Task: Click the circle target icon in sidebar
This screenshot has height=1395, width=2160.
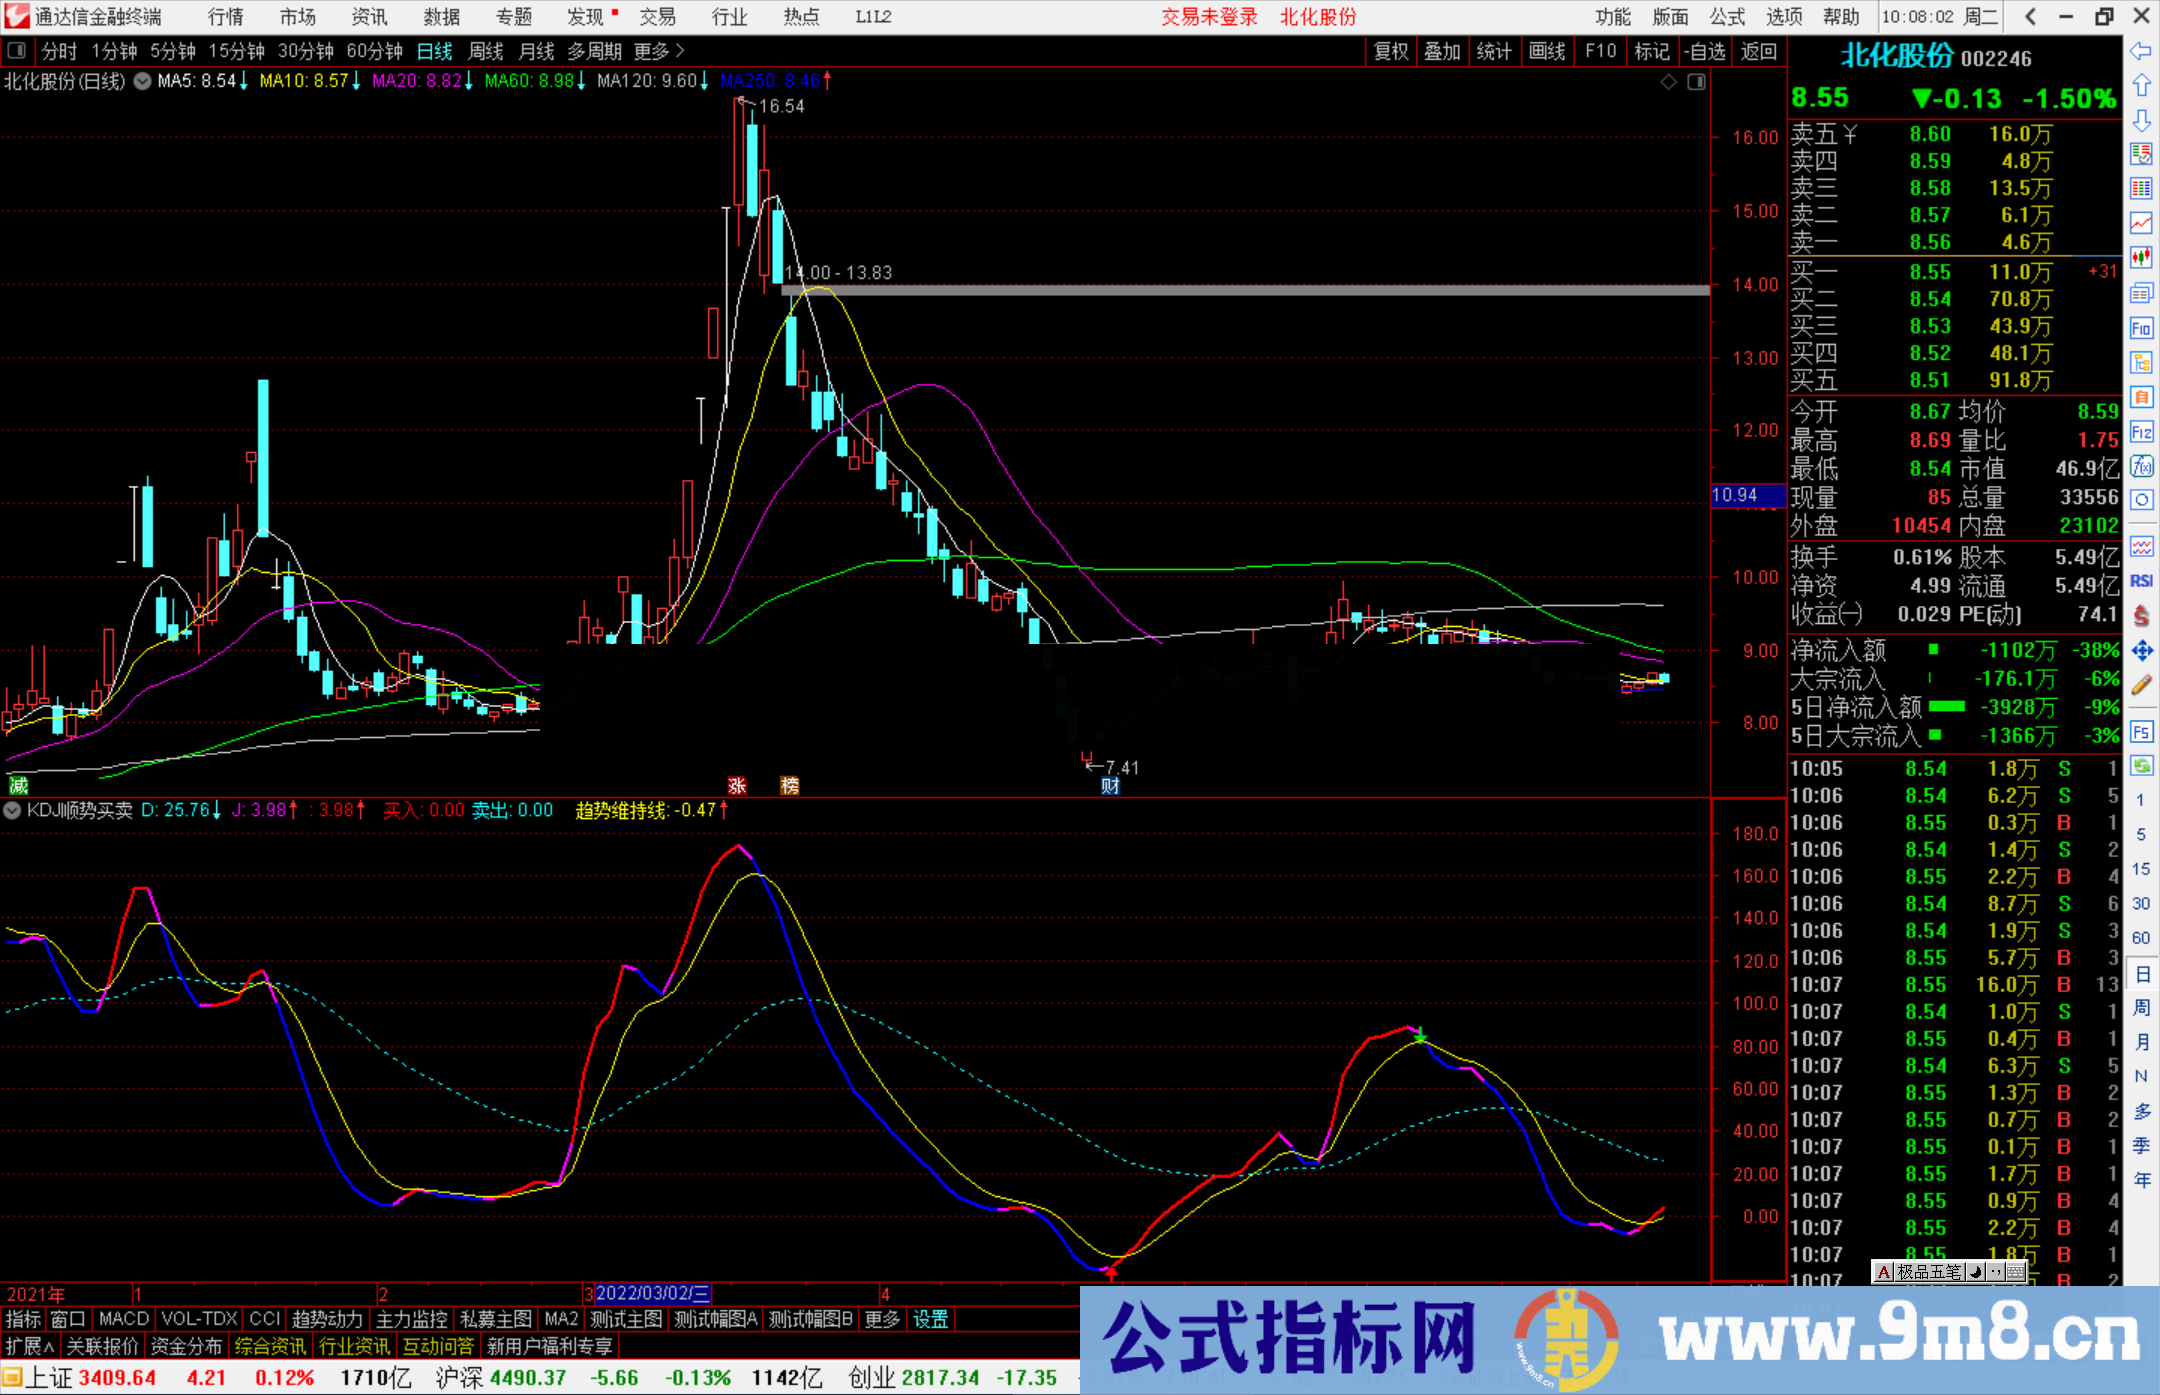Action: point(2141,500)
